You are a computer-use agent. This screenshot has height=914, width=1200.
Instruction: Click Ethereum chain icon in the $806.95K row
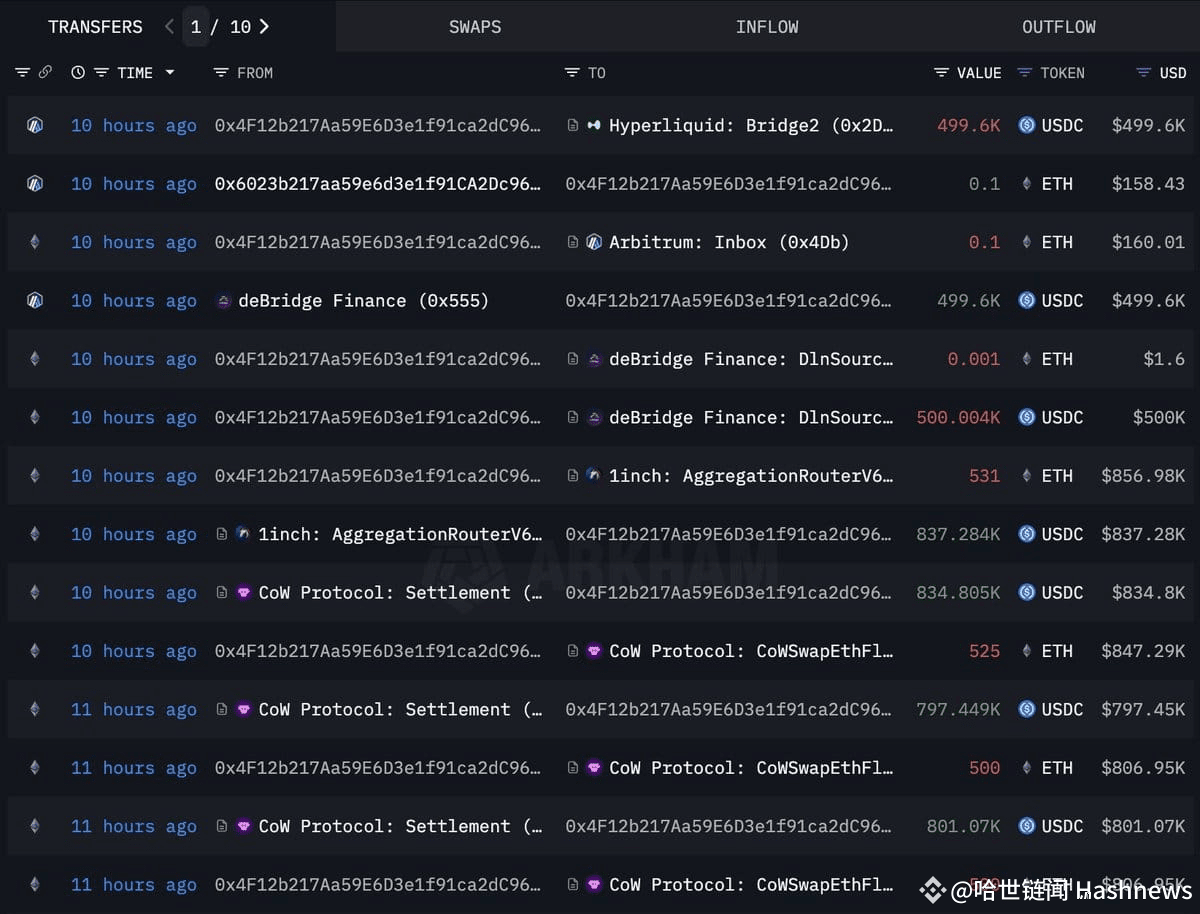click(x=35, y=768)
